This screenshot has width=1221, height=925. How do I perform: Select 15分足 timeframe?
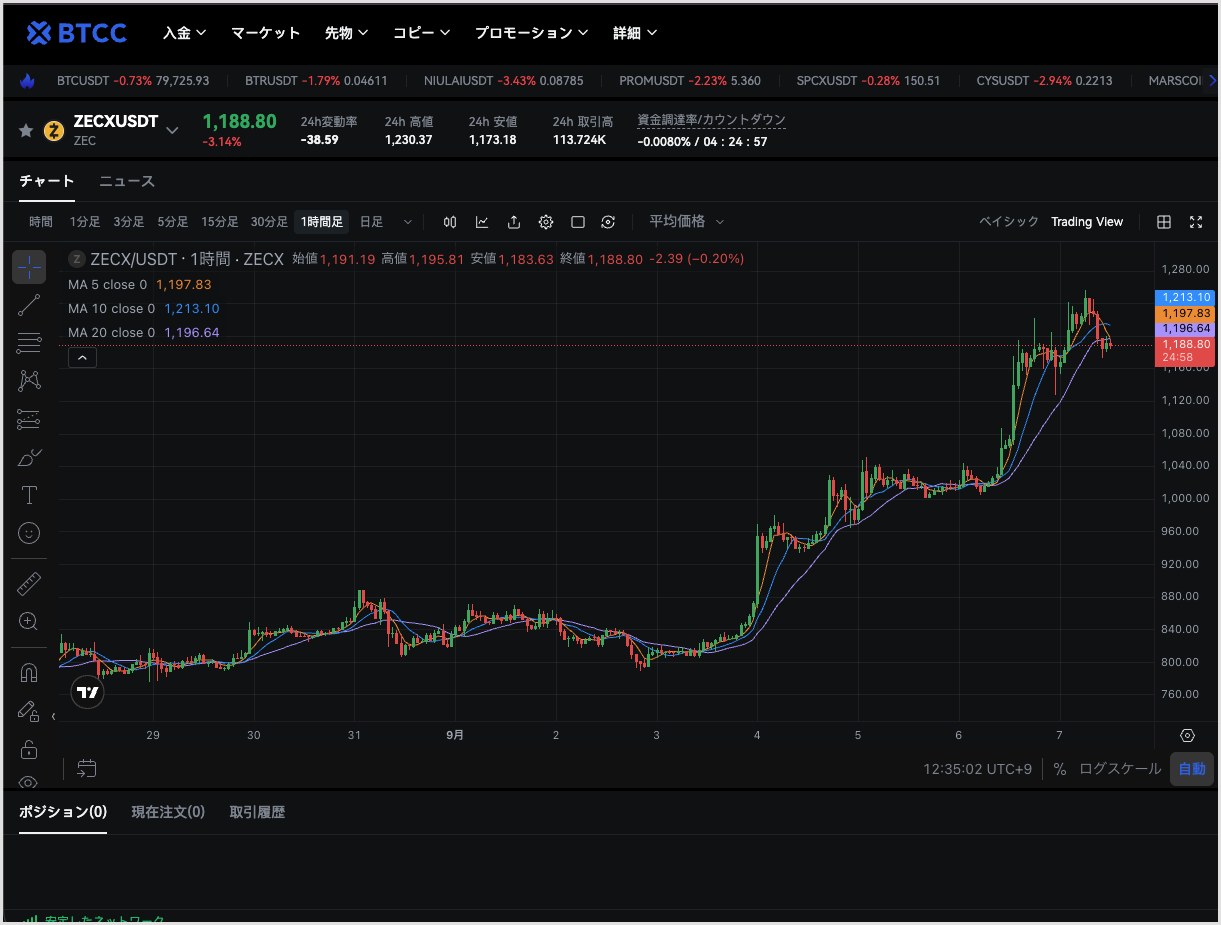click(x=220, y=222)
